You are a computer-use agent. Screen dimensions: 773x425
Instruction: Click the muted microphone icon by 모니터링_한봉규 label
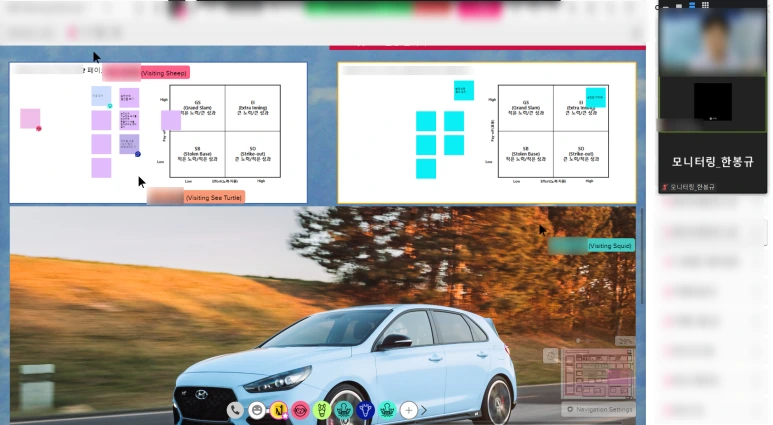(x=665, y=187)
